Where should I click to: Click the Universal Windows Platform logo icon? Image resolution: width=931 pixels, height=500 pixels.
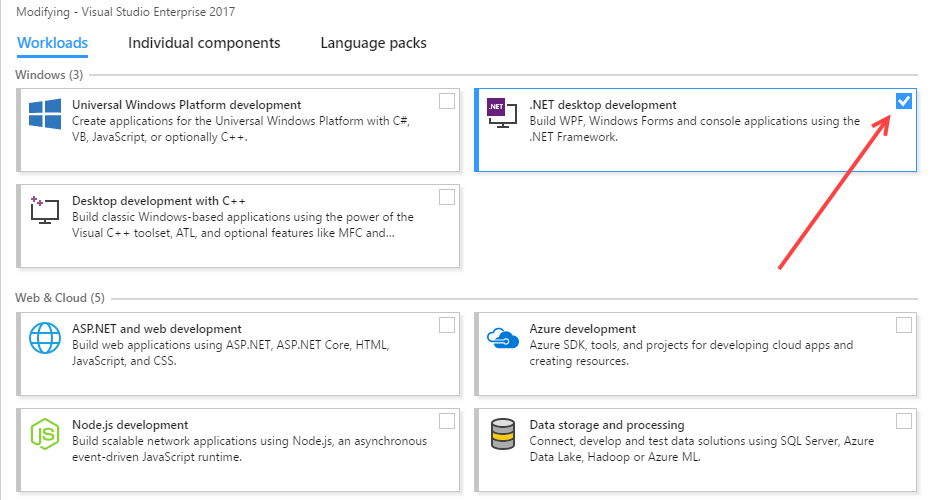coord(45,114)
